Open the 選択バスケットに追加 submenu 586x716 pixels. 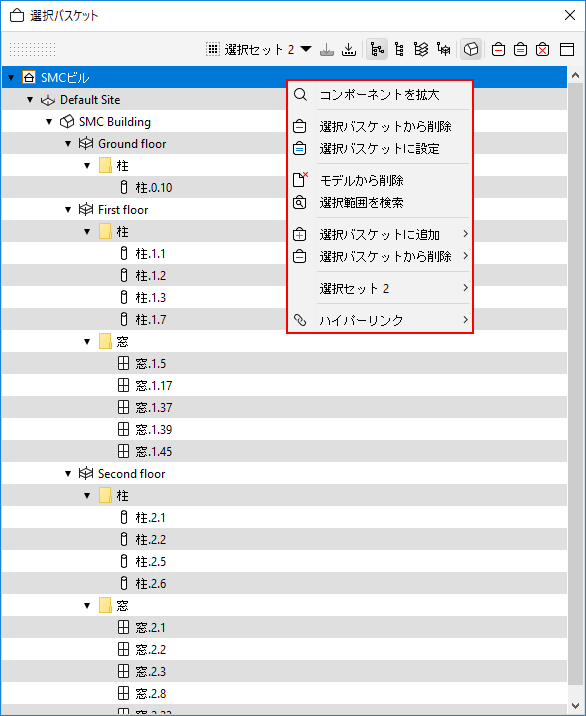(380, 234)
